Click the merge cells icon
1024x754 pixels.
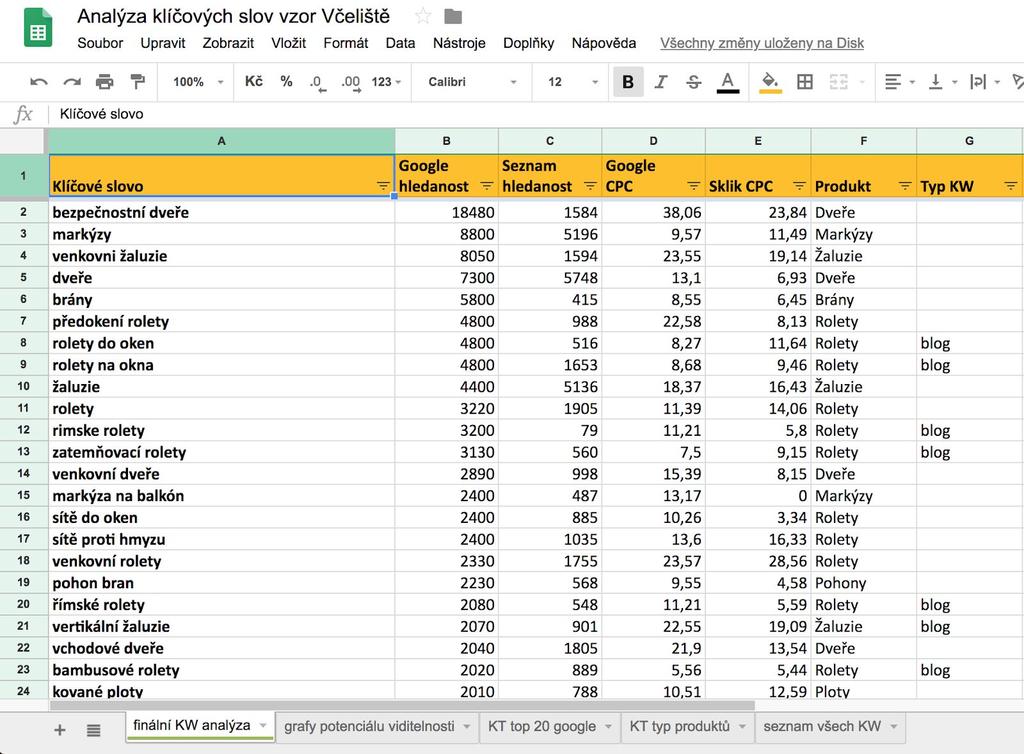(x=839, y=82)
